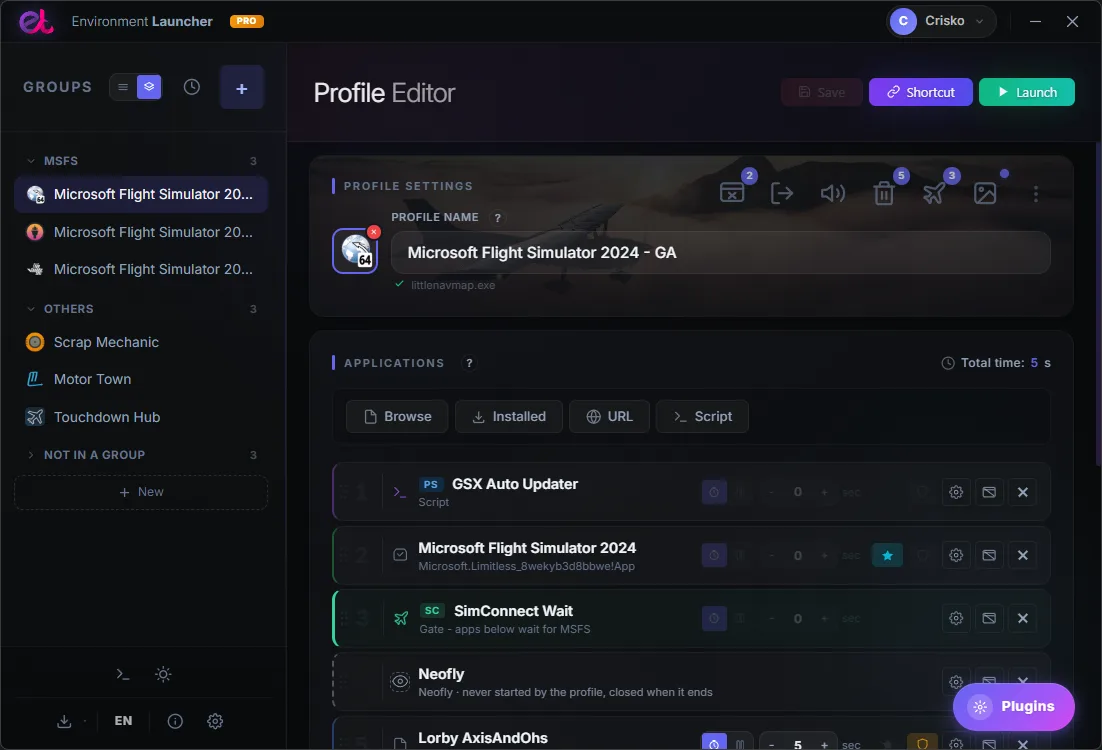Open the background image picture icon
This screenshot has width=1102, height=750.
(x=985, y=193)
